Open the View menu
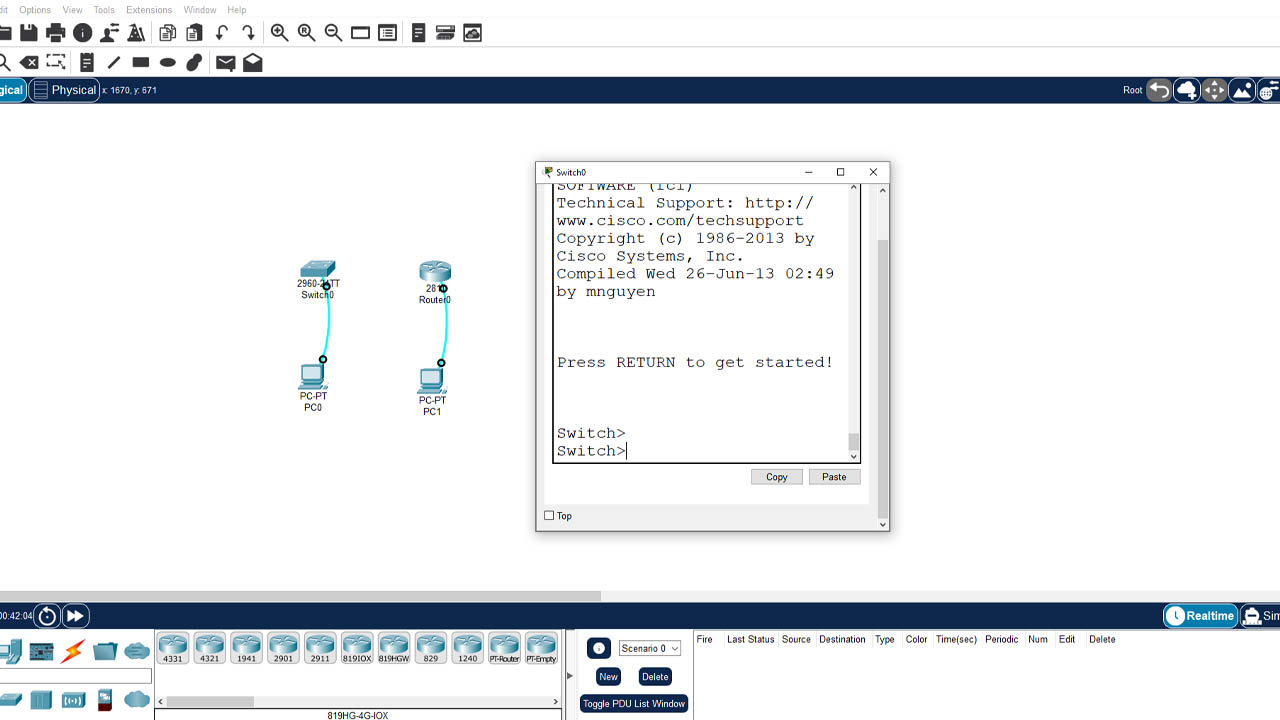 (72, 10)
